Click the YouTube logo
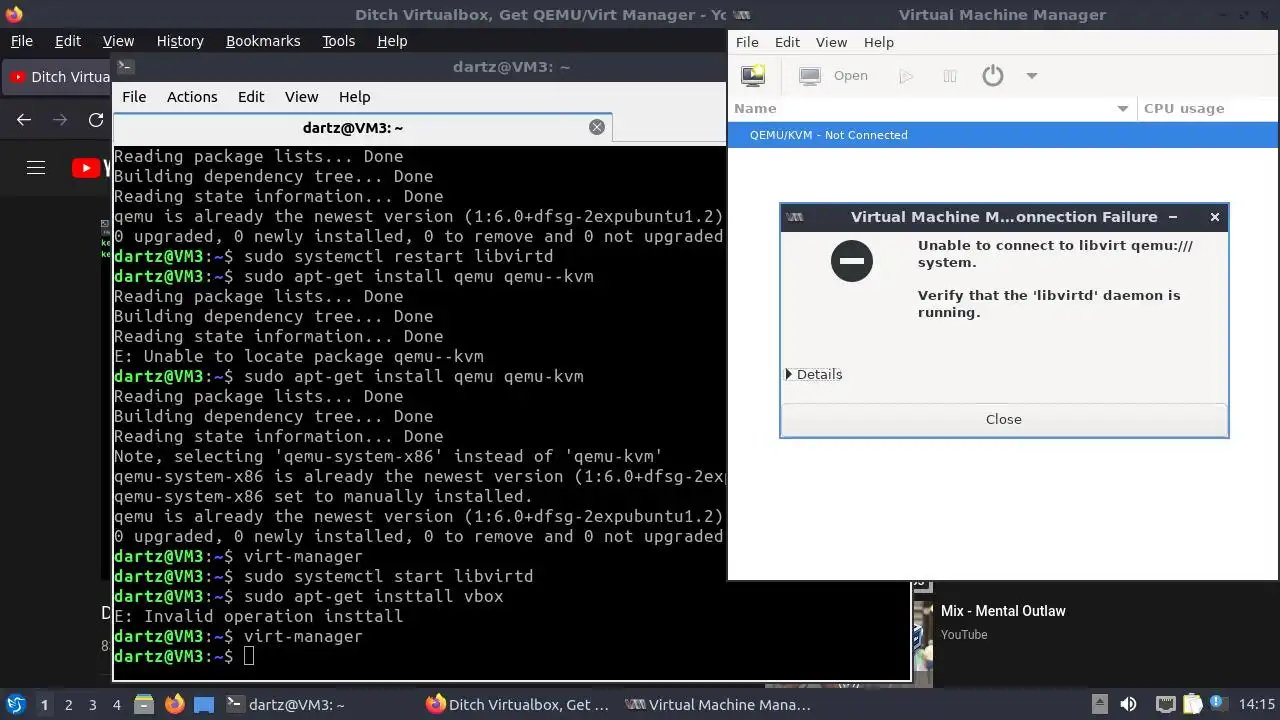The height and width of the screenshot is (720, 1280). (91, 168)
